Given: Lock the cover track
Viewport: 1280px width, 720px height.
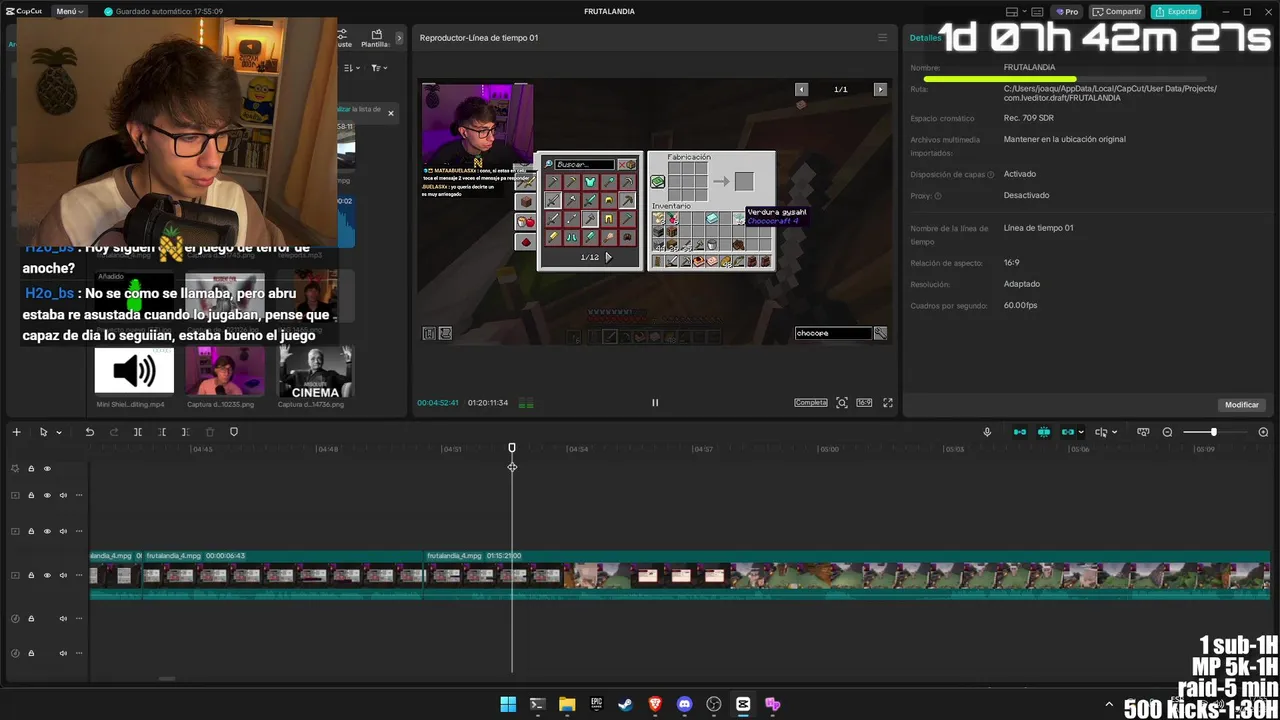Looking at the screenshot, I should (x=31, y=468).
